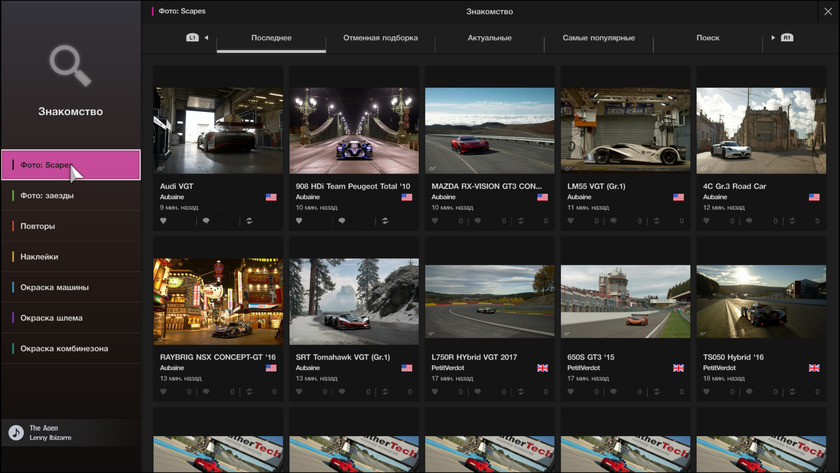Click comment icon under 908 HDi Team Peugeot
This screenshot has width=840, height=473.
(x=342, y=221)
